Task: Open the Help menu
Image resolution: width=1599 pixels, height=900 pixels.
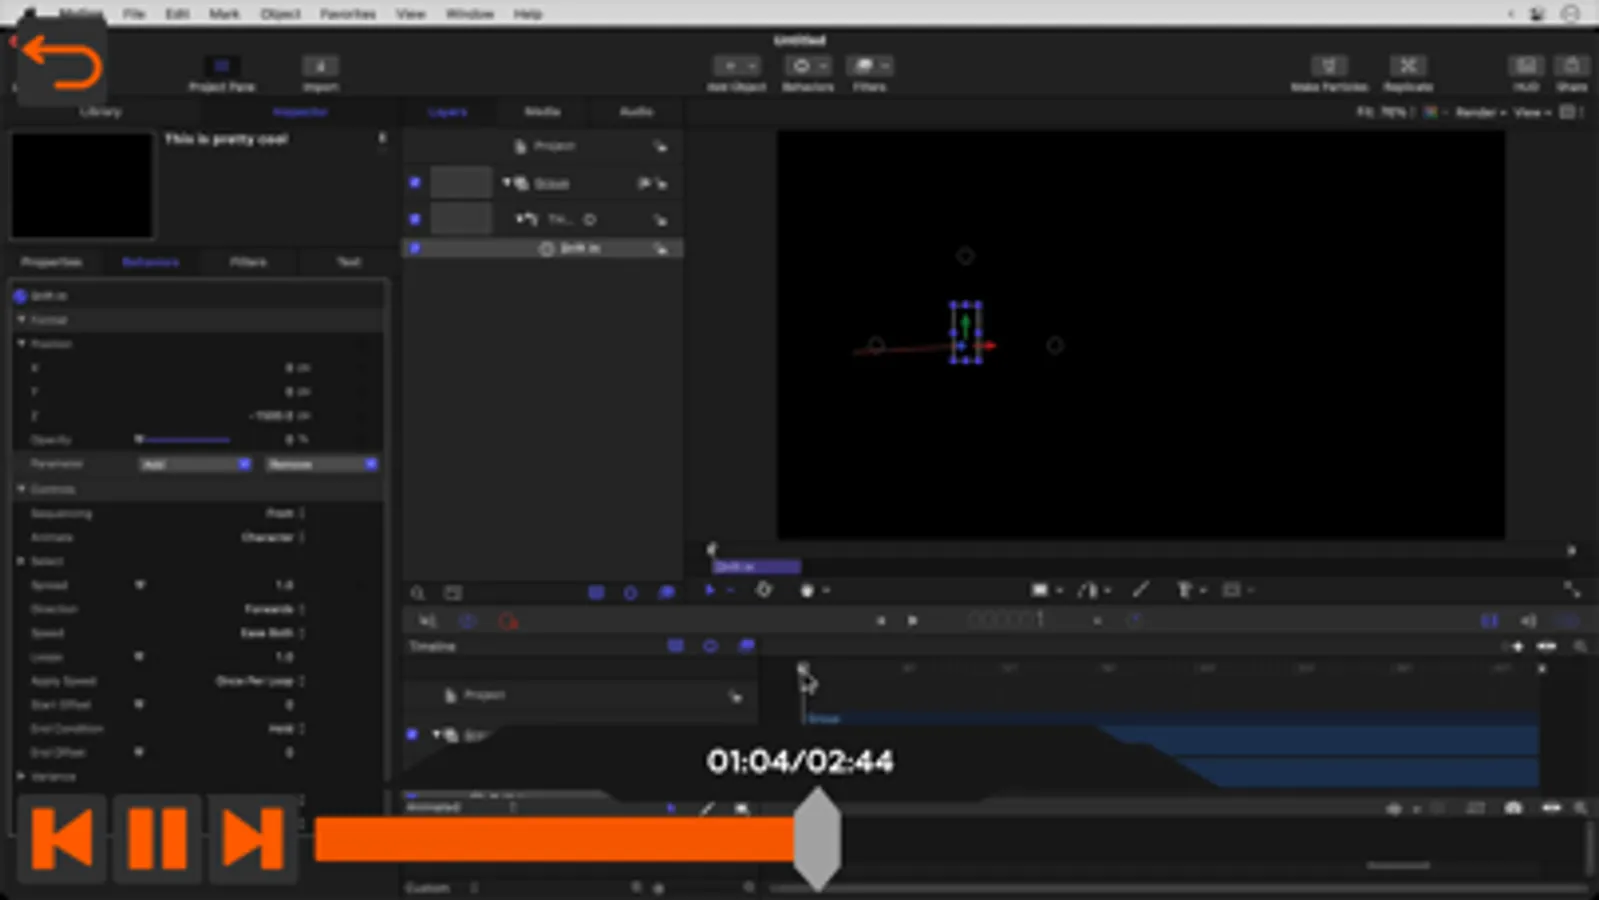Action: tap(527, 14)
